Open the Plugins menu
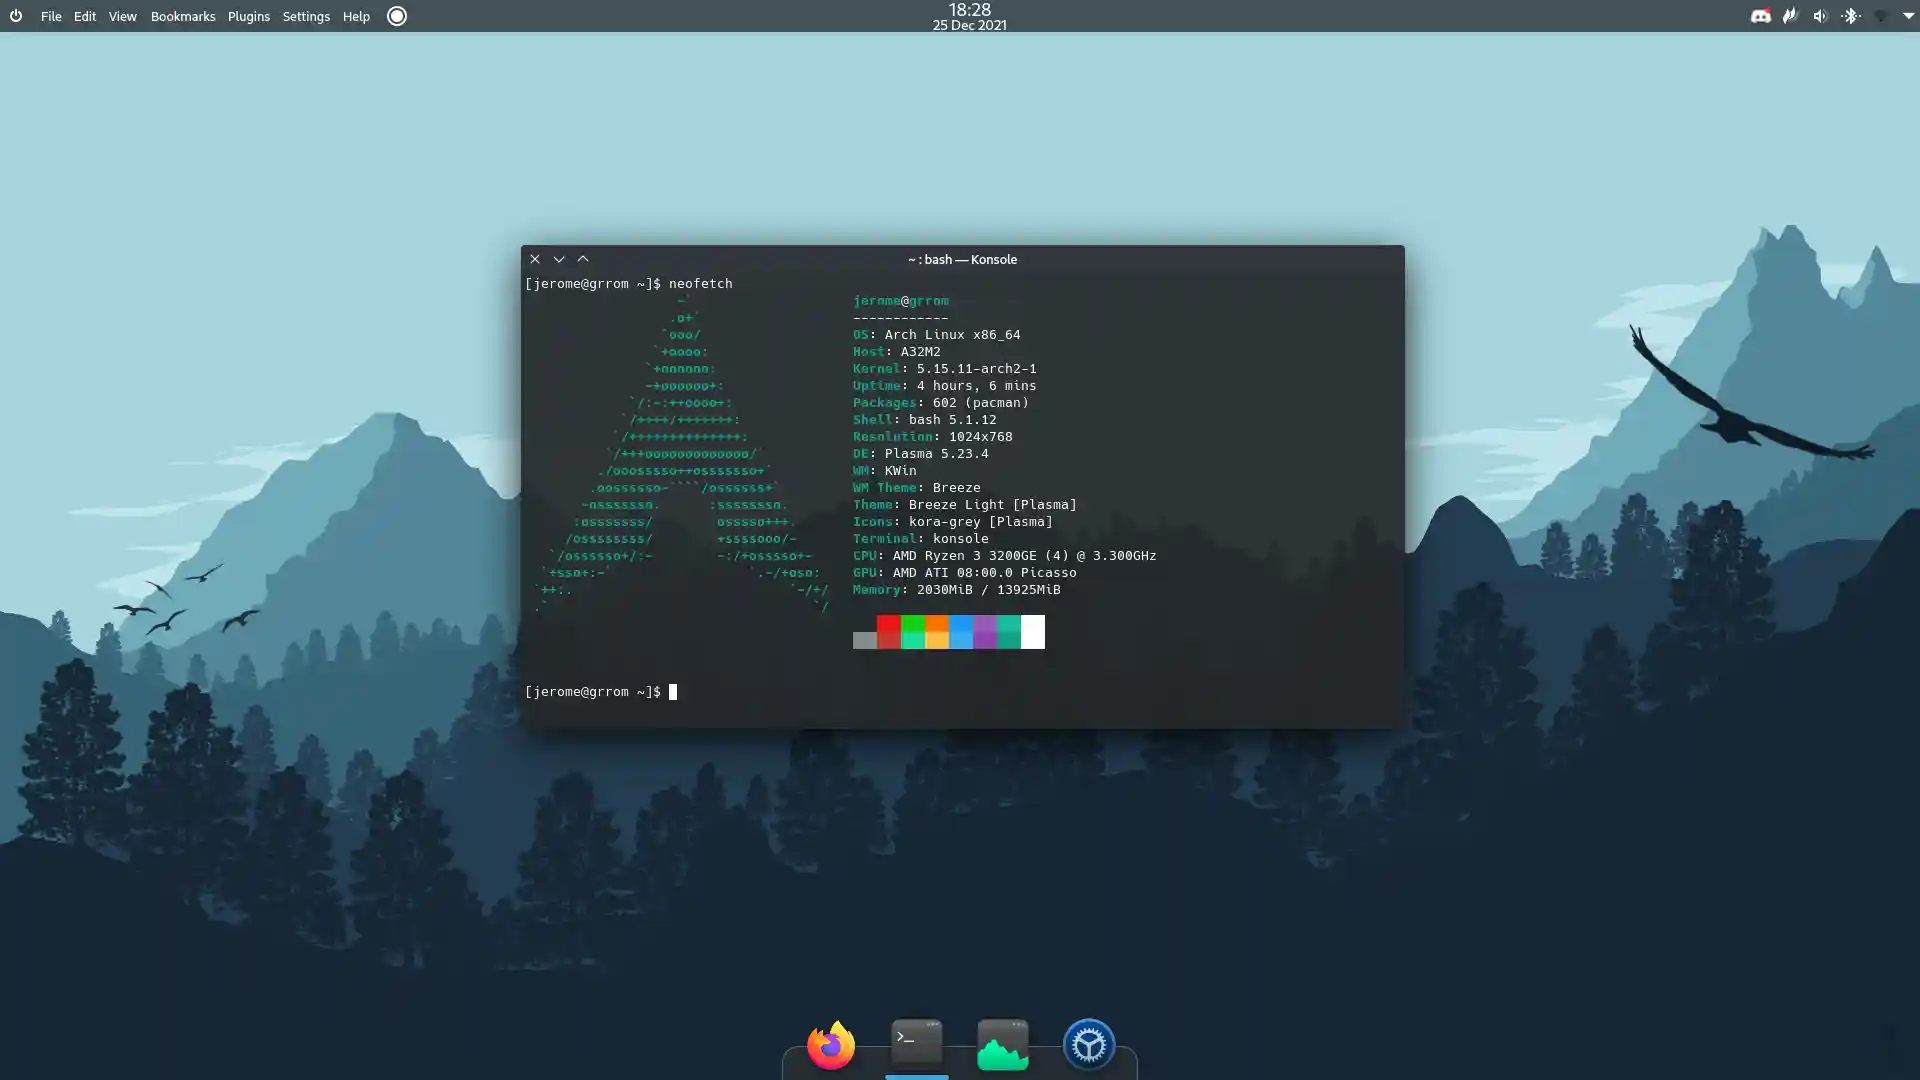The height and width of the screenshot is (1080, 1920). point(248,16)
